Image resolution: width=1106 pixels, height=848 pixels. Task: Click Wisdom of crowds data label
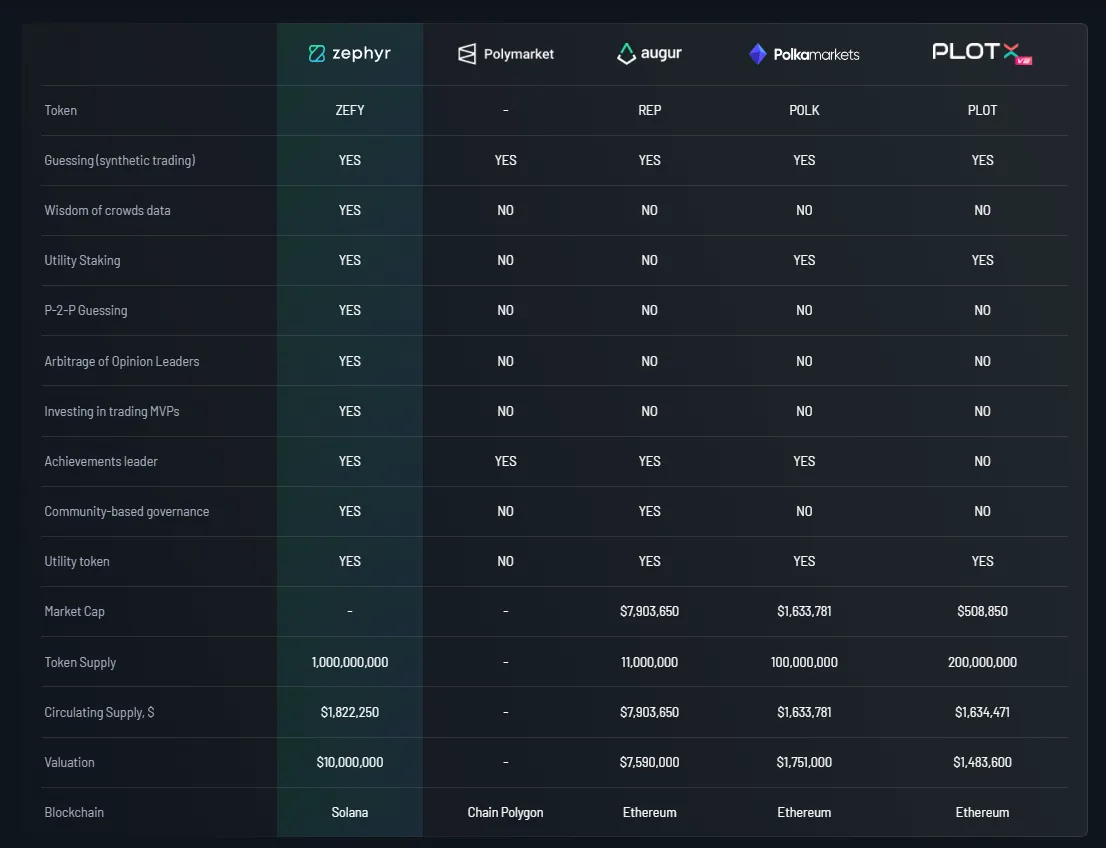(107, 210)
